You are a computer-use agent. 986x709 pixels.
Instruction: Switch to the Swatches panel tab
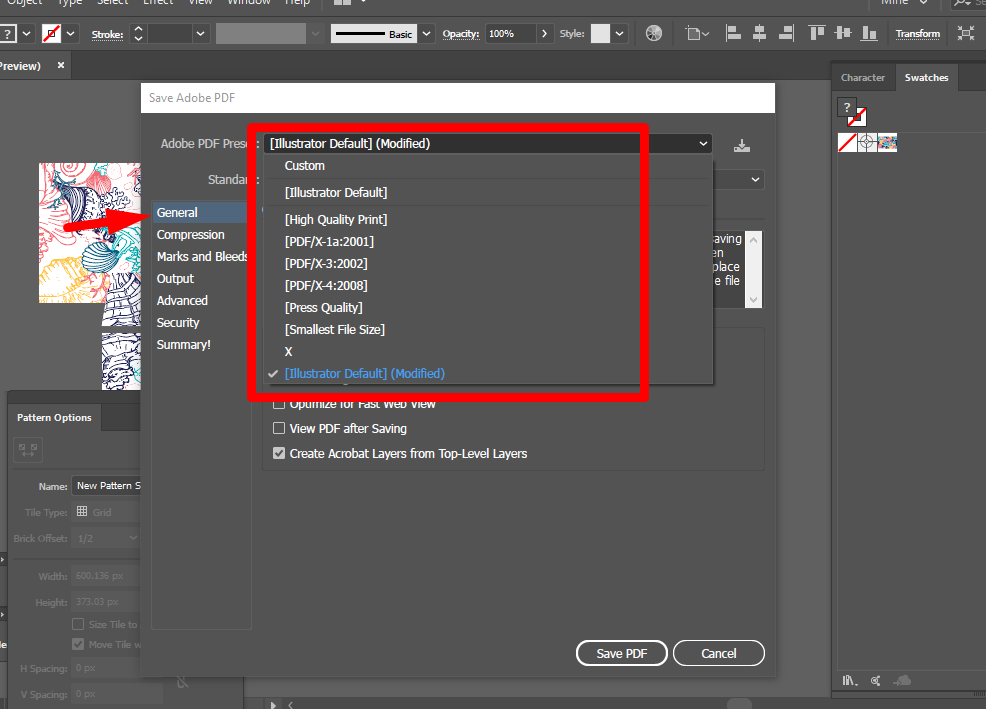pos(926,77)
